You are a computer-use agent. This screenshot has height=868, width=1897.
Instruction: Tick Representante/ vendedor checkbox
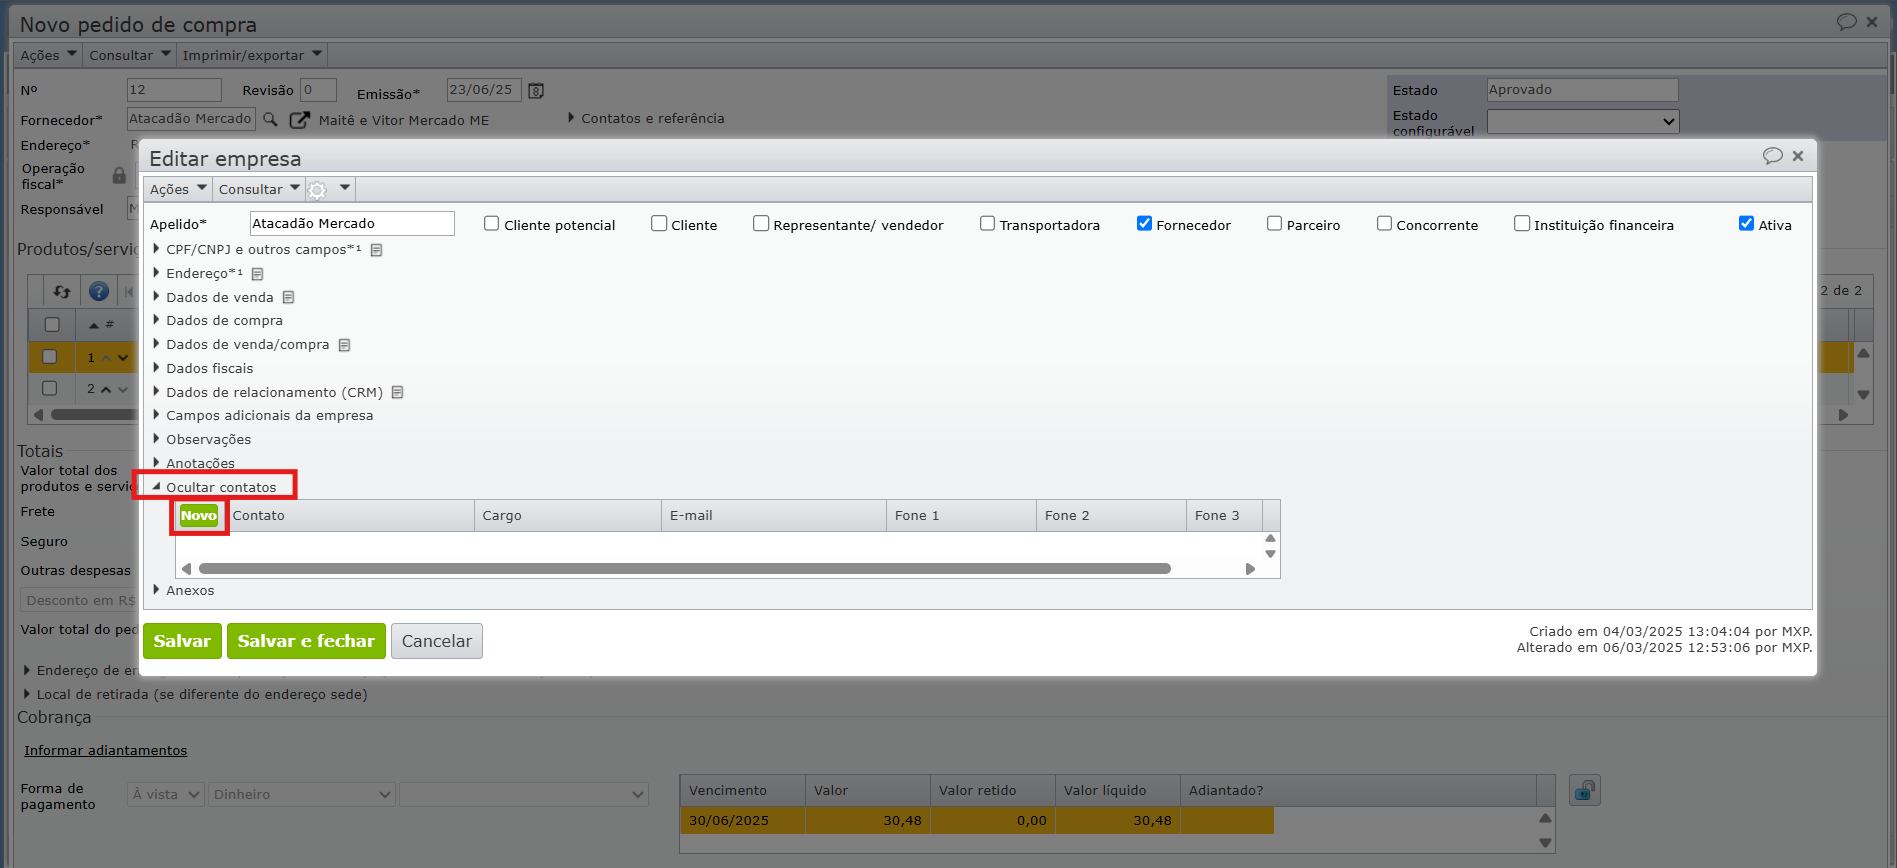[x=761, y=223]
